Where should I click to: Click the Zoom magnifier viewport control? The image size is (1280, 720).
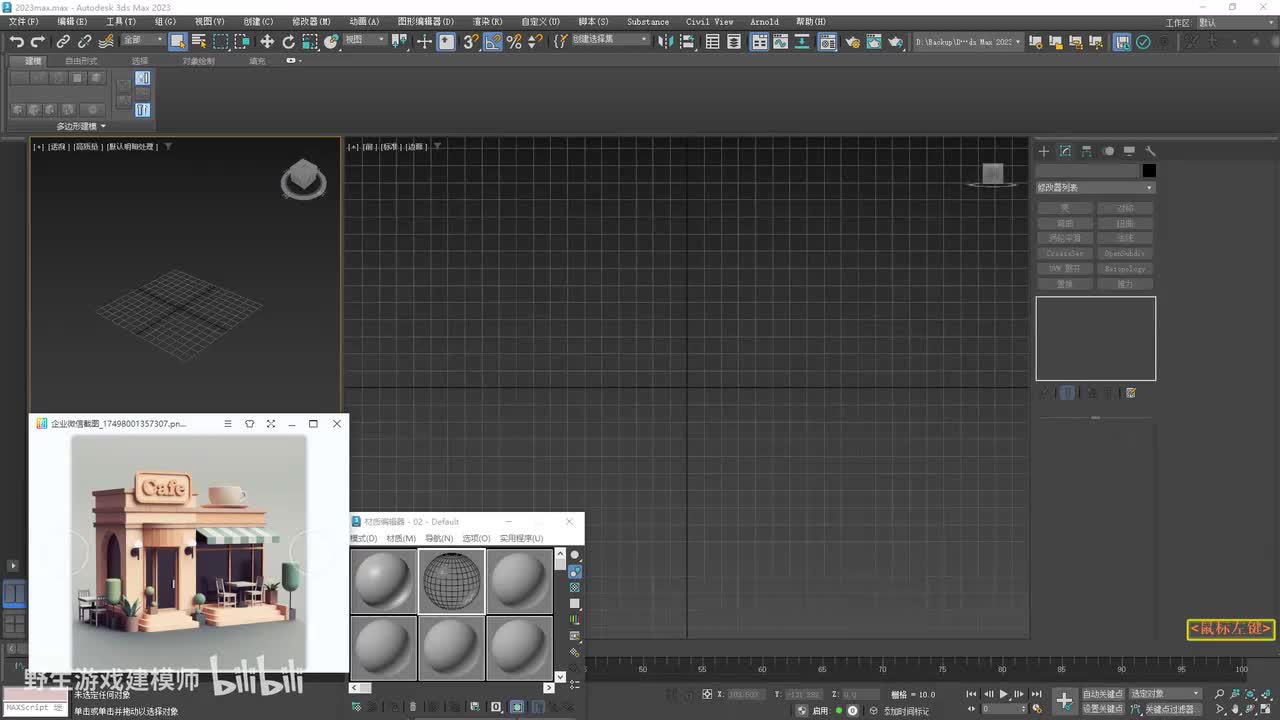pyautogui.click(x=1220, y=694)
